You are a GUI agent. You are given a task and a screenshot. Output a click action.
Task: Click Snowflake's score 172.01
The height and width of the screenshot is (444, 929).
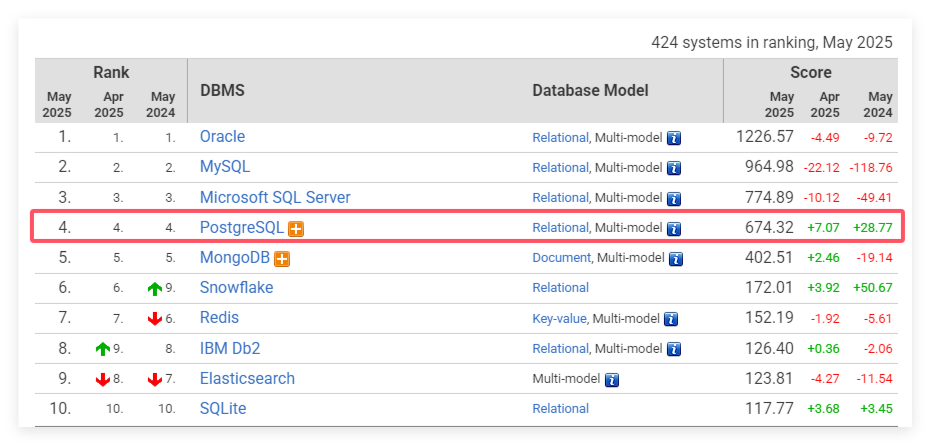[x=769, y=288]
